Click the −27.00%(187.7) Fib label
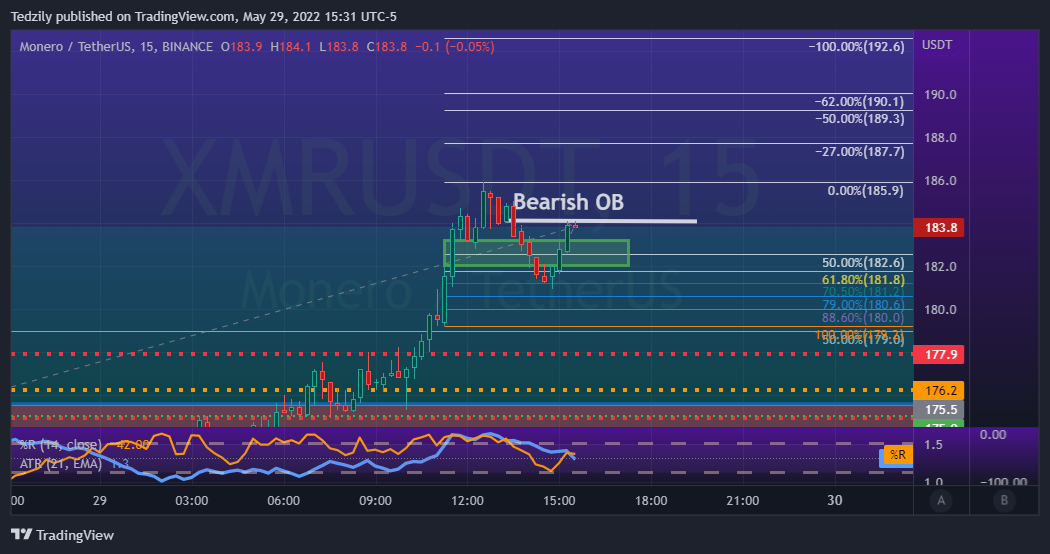1050x554 pixels. (x=859, y=151)
